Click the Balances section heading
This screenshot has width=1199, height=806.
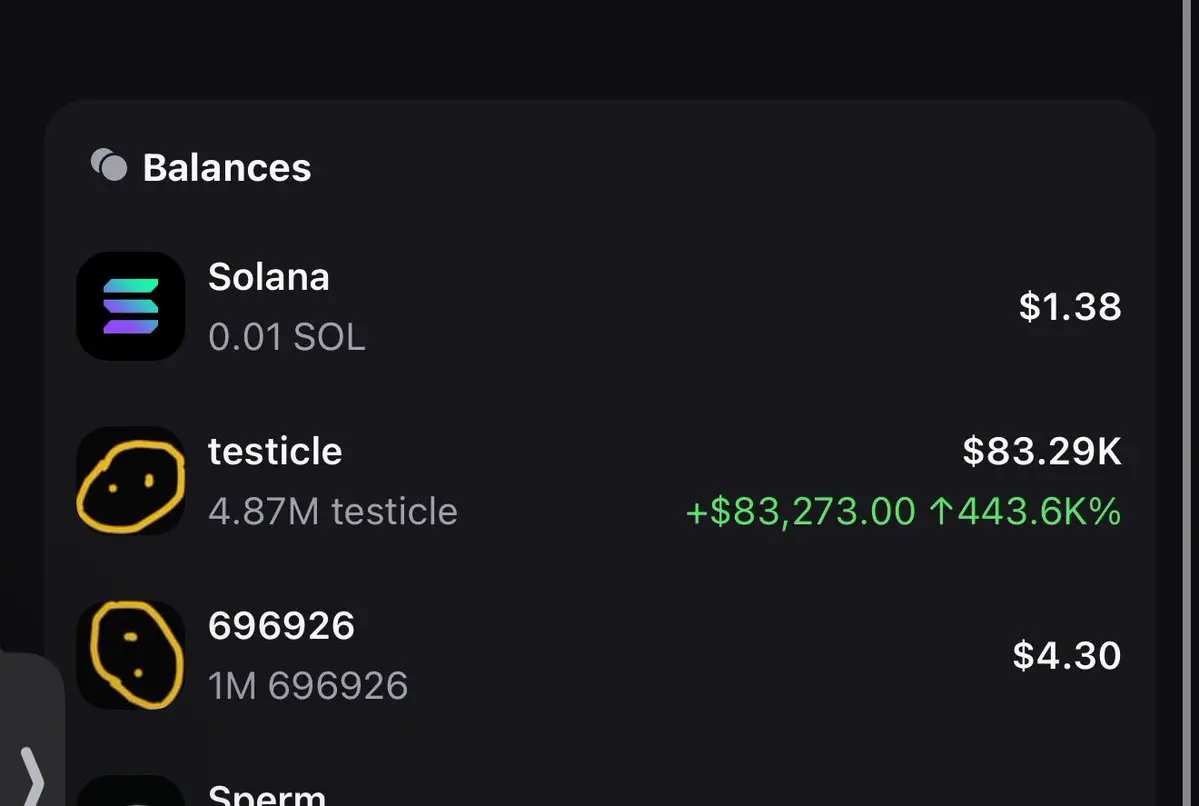(x=227, y=168)
